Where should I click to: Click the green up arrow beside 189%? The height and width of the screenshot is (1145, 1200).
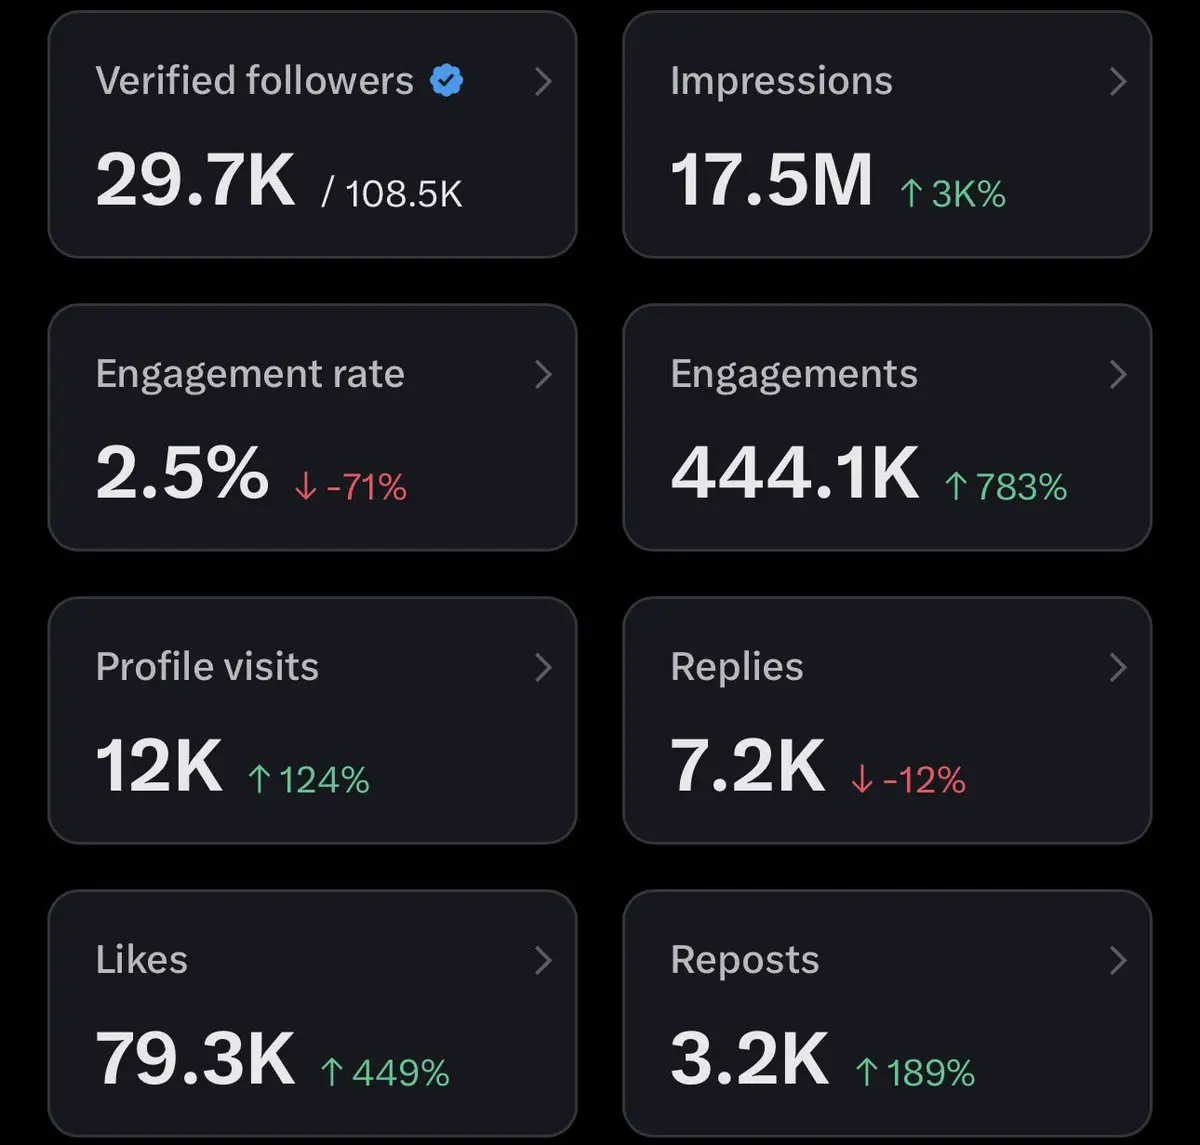click(867, 1073)
